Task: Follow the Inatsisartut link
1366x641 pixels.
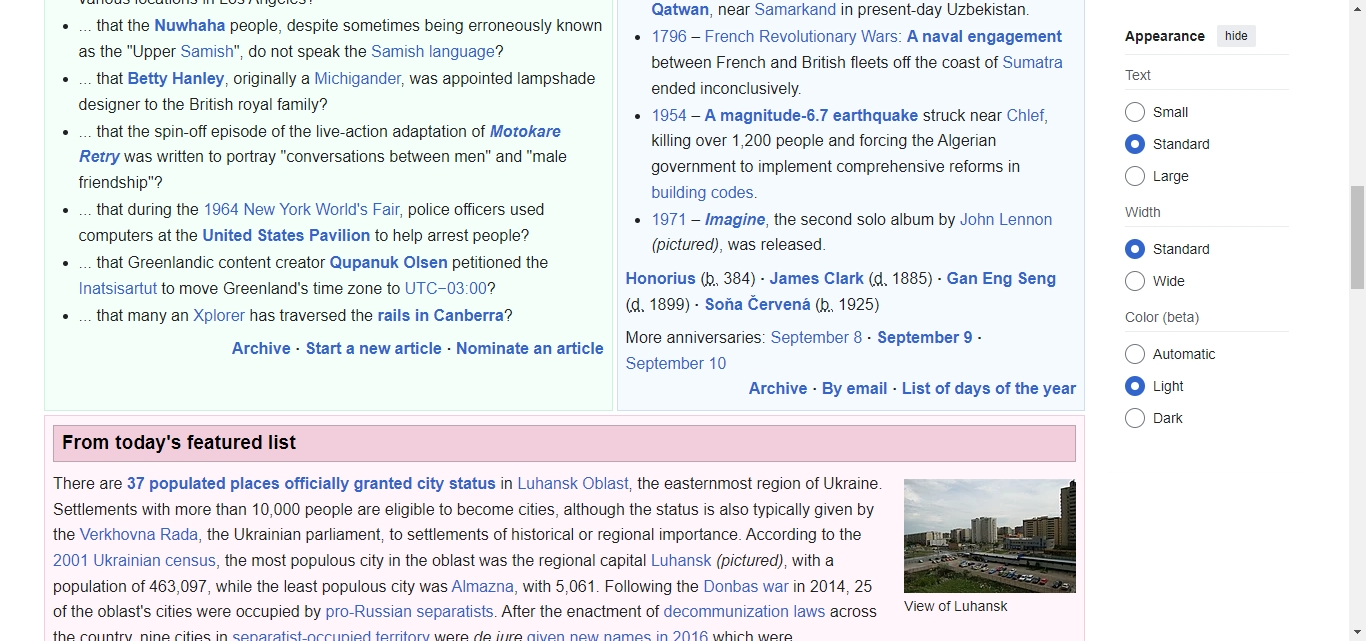Action: [x=118, y=288]
